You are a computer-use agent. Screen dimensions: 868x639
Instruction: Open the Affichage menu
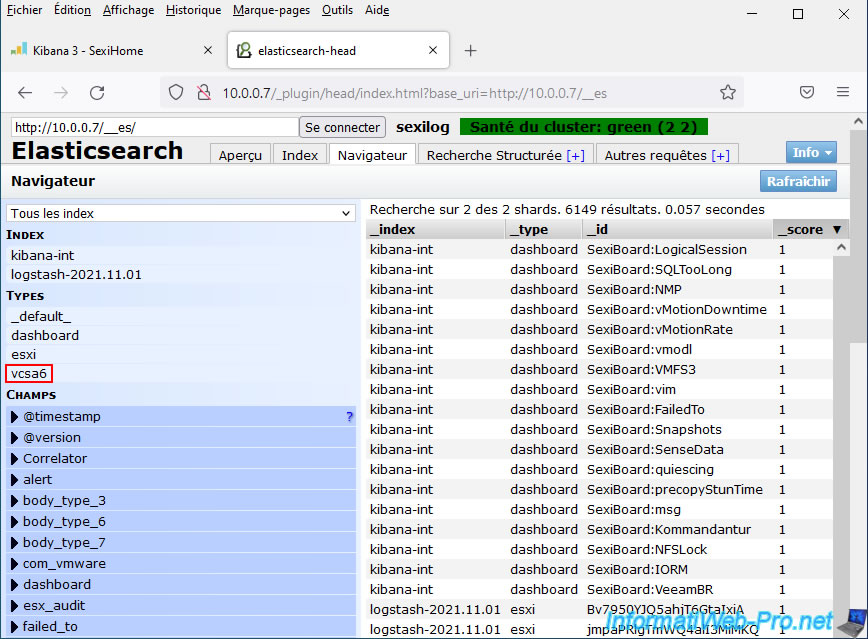[128, 10]
